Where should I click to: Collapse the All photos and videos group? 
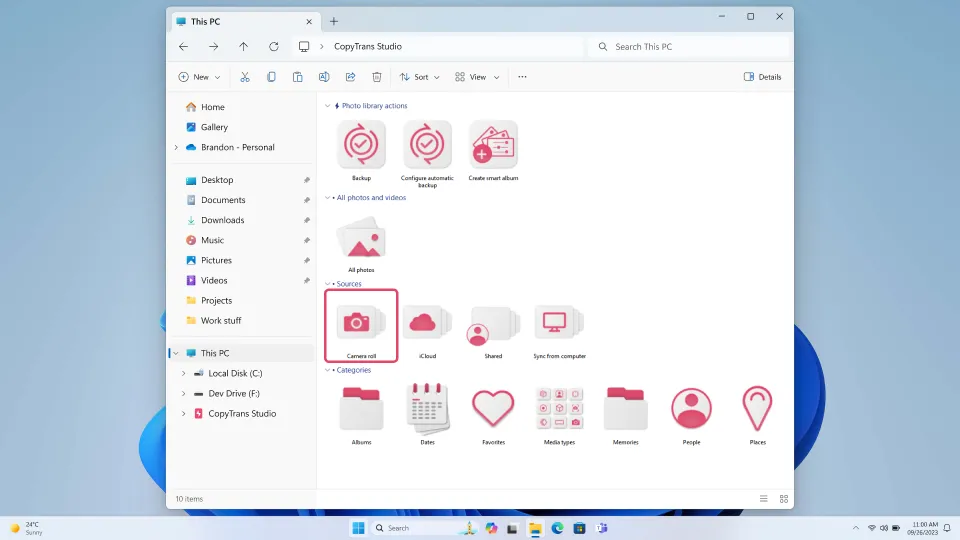tap(328, 198)
